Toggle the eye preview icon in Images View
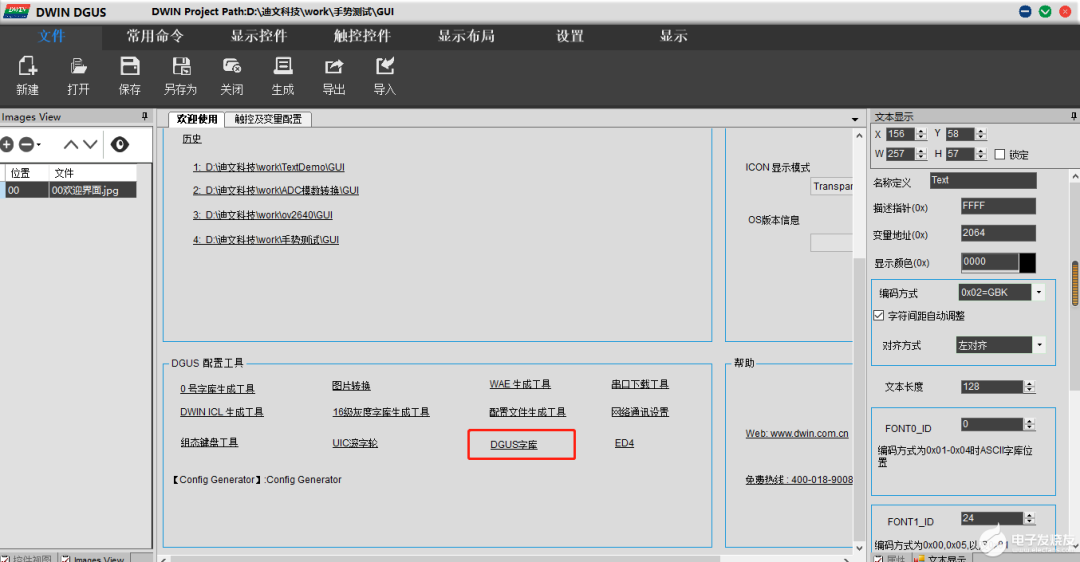Viewport: 1080px width, 562px height. click(x=120, y=145)
